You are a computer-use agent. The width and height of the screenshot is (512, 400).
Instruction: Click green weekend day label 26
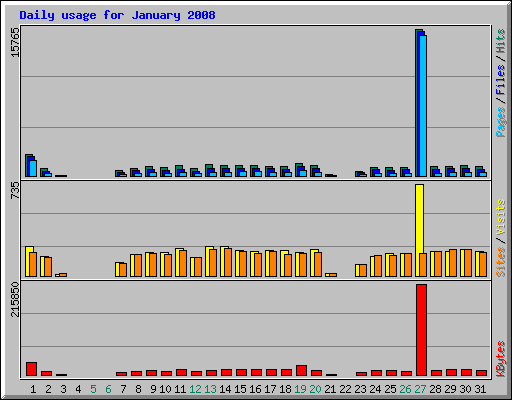[405, 389]
